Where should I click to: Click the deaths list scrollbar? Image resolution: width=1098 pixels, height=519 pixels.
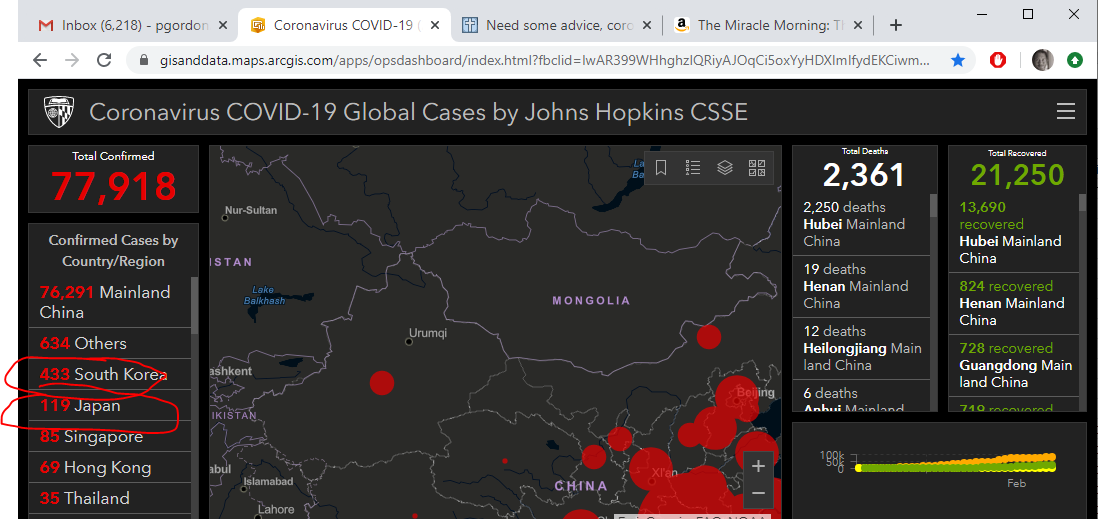[933, 206]
